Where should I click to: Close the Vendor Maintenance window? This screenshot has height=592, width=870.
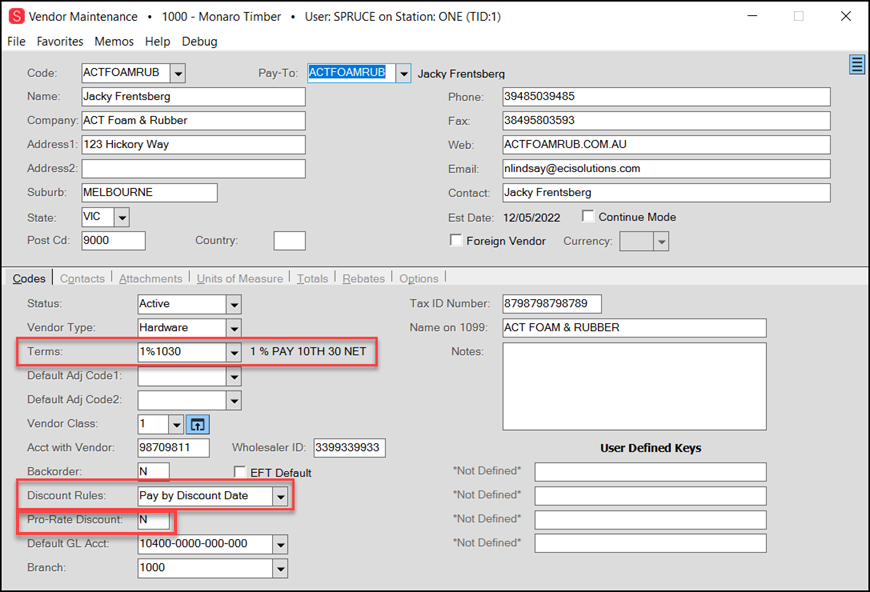tap(846, 16)
